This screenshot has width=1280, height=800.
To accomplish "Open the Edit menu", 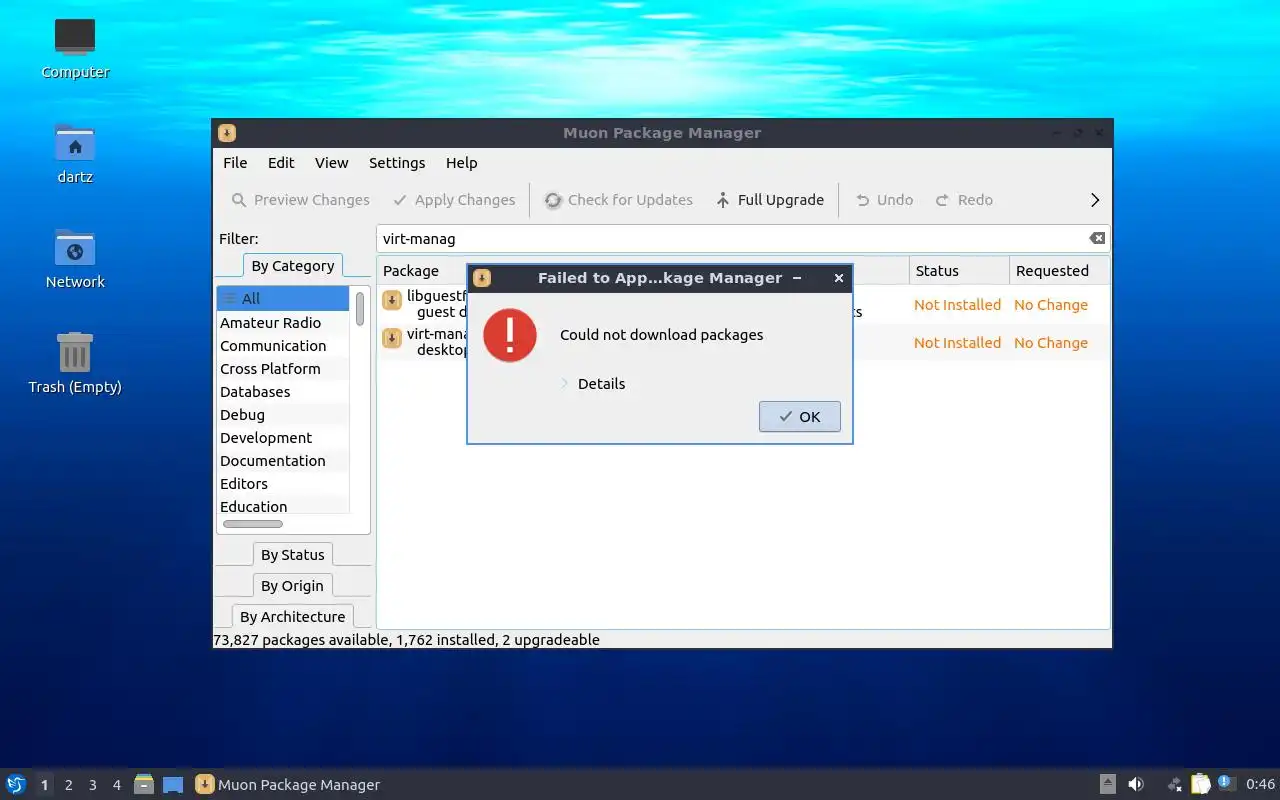I will [281, 163].
